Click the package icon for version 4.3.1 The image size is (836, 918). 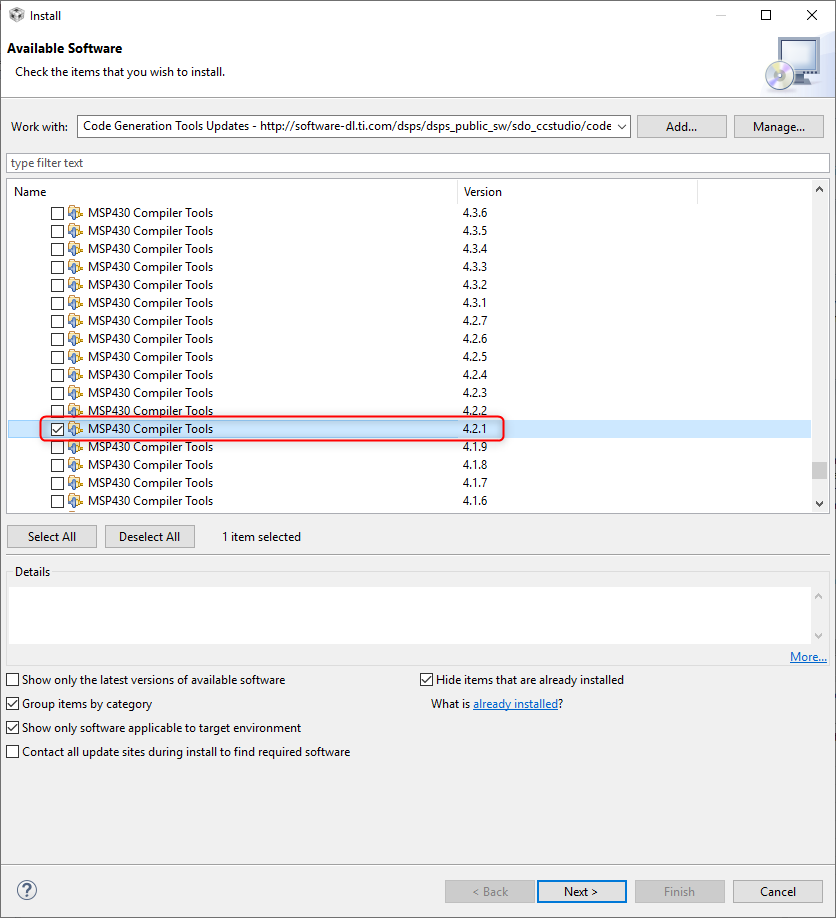click(77, 302)
